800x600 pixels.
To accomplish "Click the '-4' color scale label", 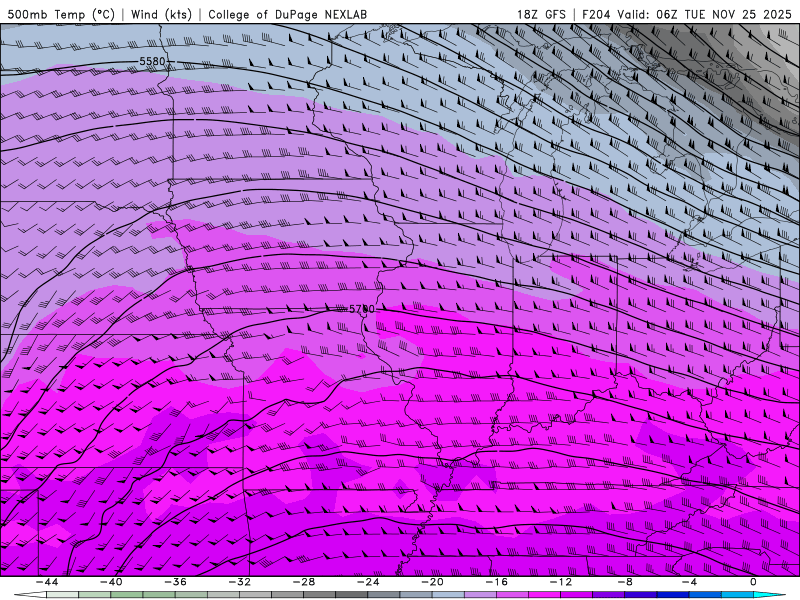I will click(689, 582).
